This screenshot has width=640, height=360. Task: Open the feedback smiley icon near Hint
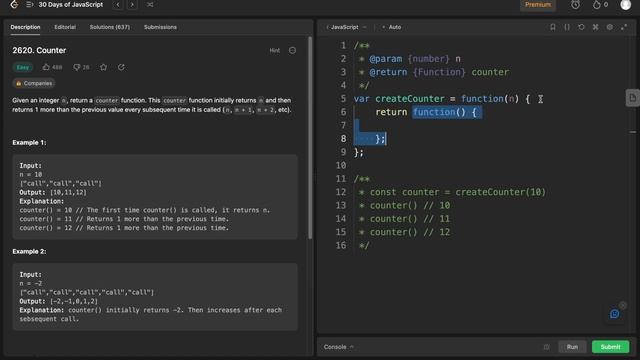[x=292, y=51]
